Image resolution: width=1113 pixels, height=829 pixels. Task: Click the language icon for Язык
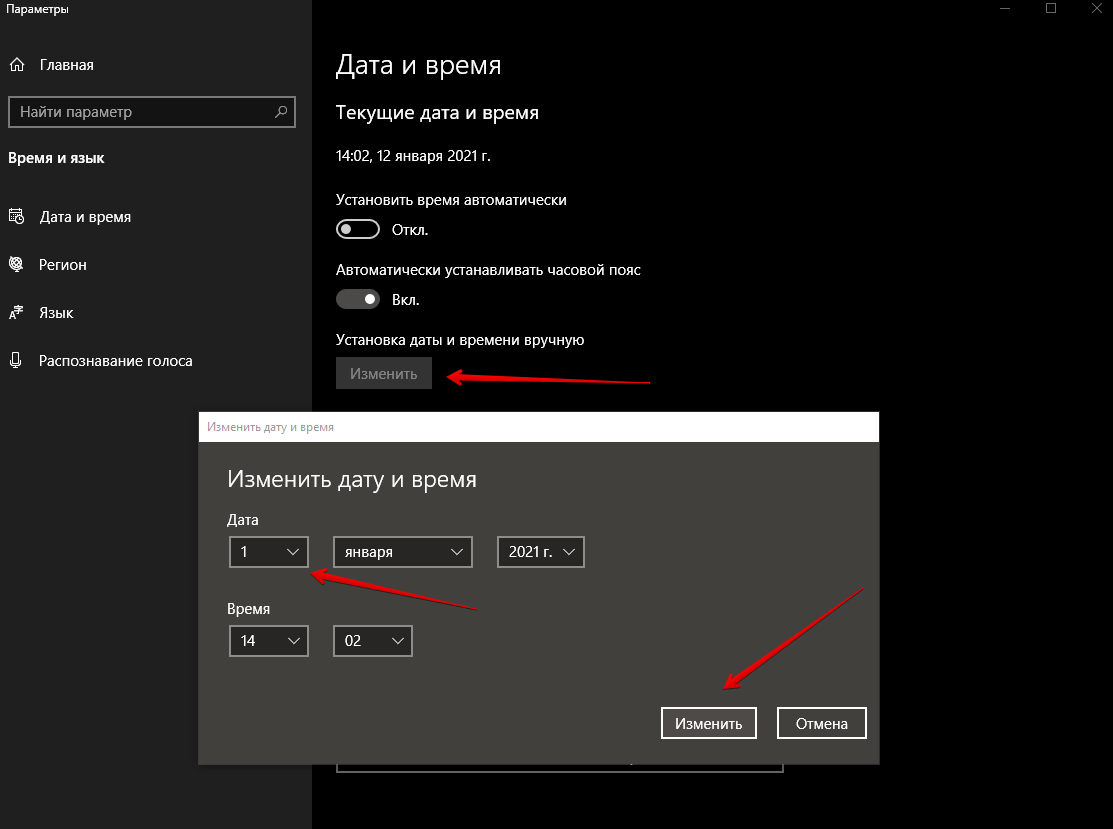pyautogui.click(x=16, y=312)
